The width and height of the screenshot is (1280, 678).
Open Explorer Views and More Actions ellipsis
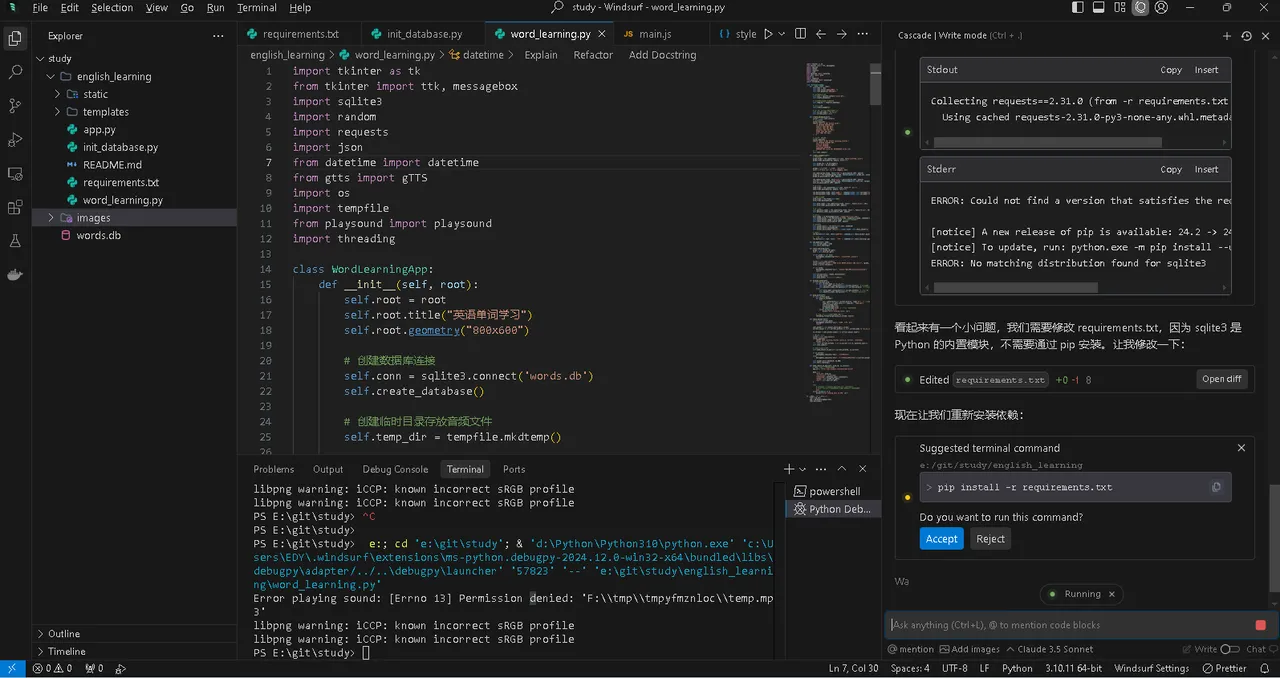pos(218,36)
